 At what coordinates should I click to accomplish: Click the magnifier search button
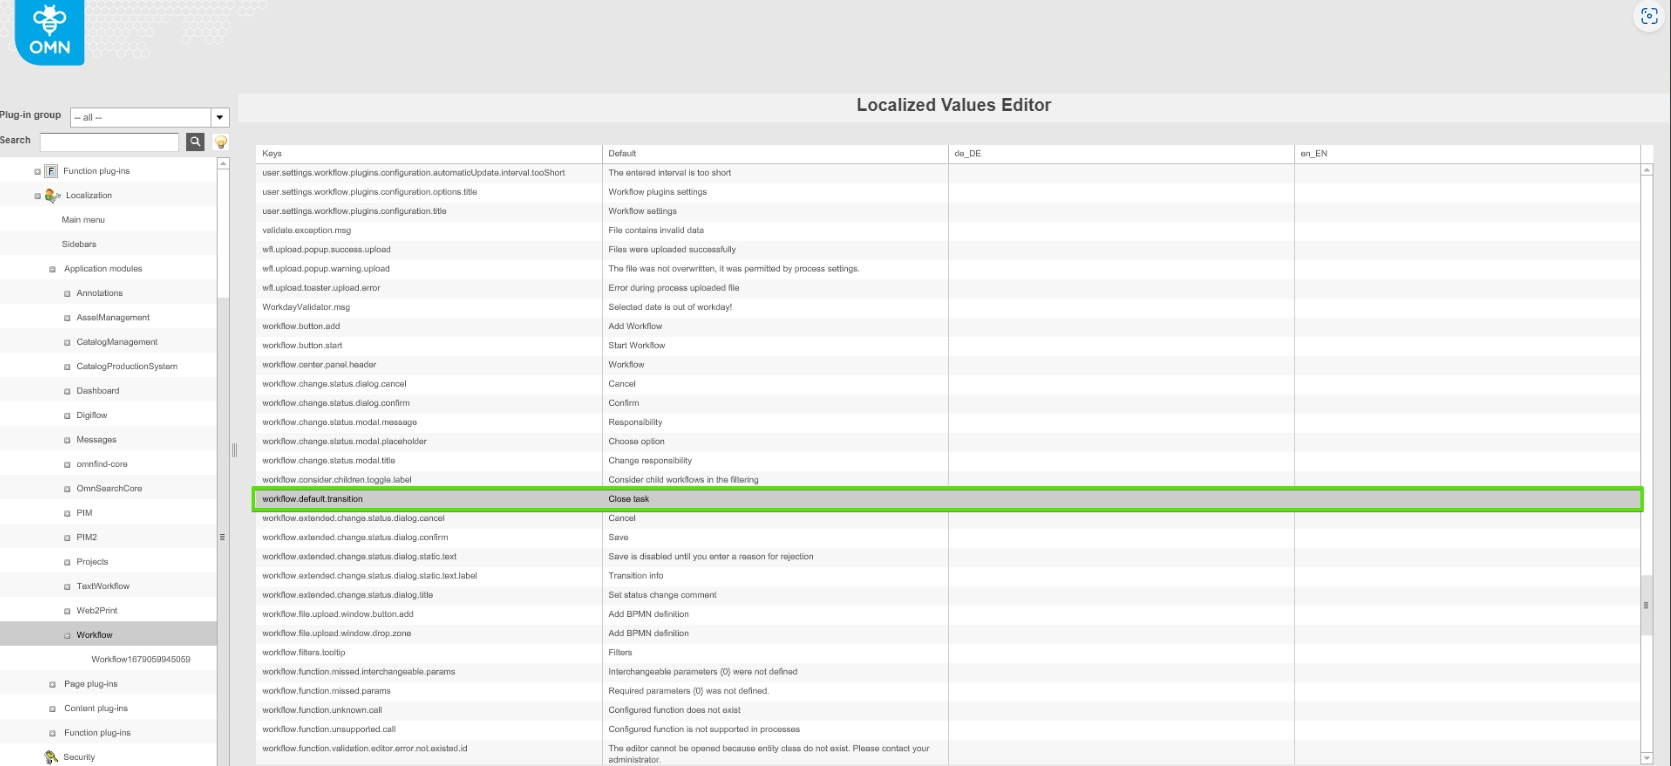click(x=195, y=142)
